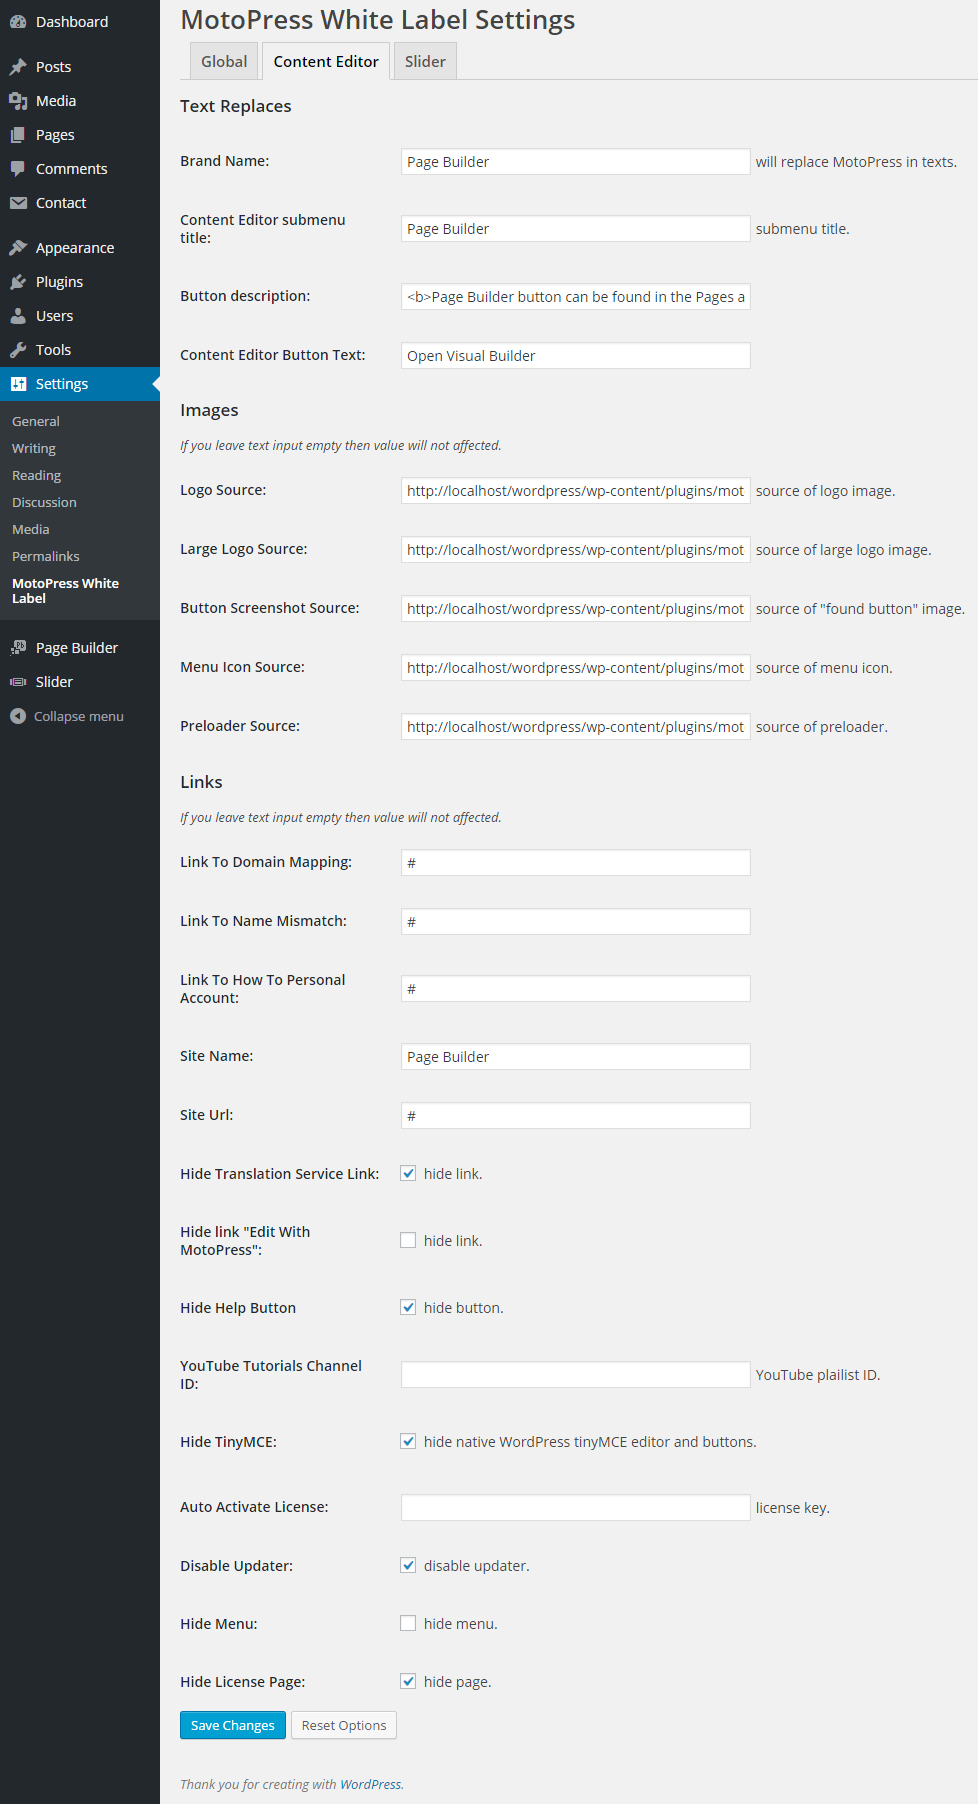Uncheck the Hide TinyMCE checkbox

click(408, 1442)
